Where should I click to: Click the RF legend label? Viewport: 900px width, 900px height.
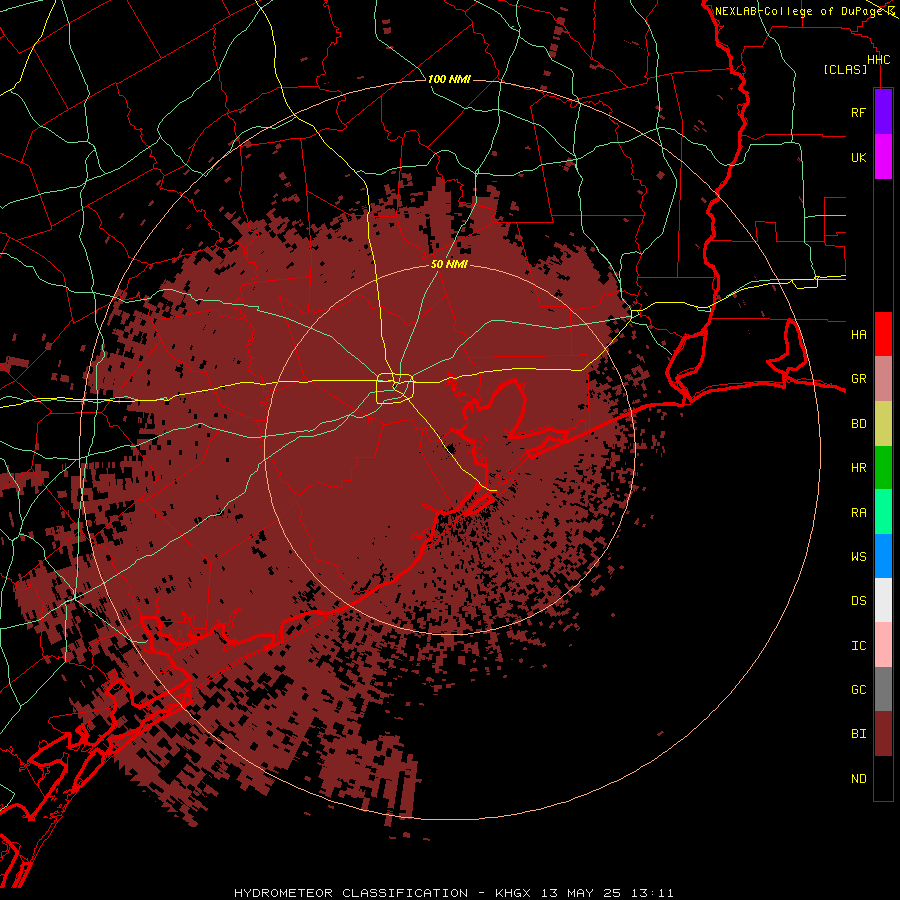(x=858, y=112)
